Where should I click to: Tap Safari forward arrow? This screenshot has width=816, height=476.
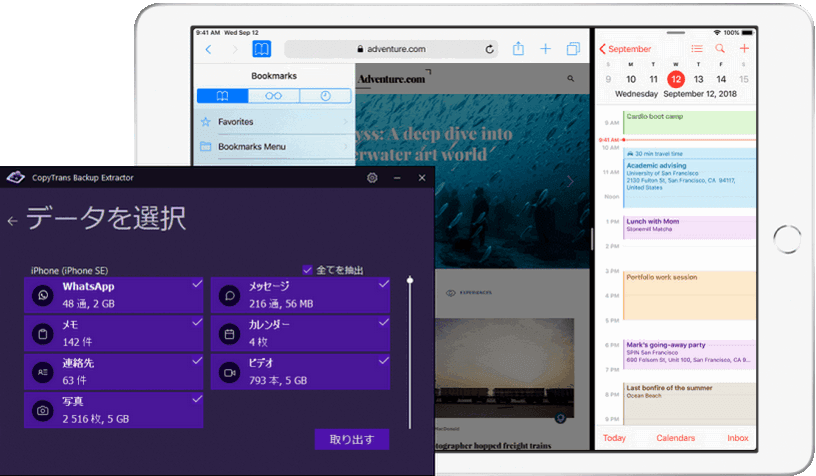click(235, 49)
